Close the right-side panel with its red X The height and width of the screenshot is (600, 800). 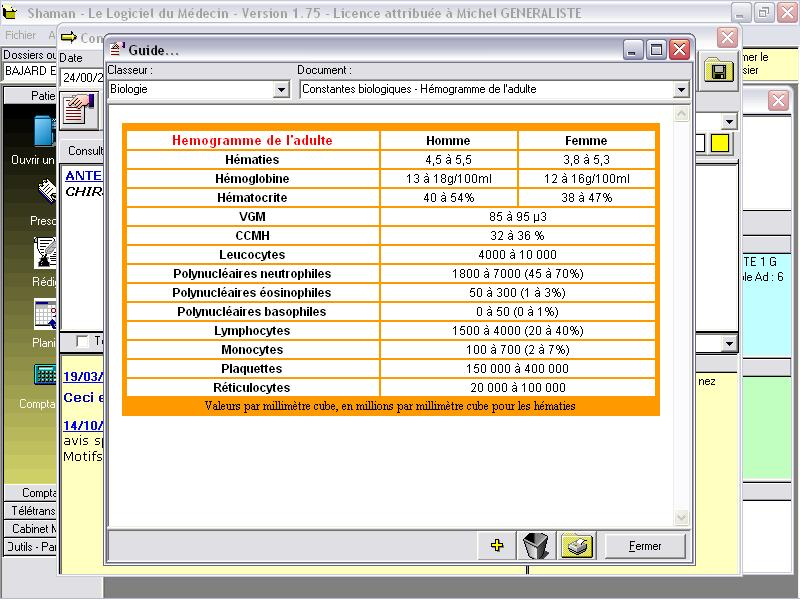778,101
